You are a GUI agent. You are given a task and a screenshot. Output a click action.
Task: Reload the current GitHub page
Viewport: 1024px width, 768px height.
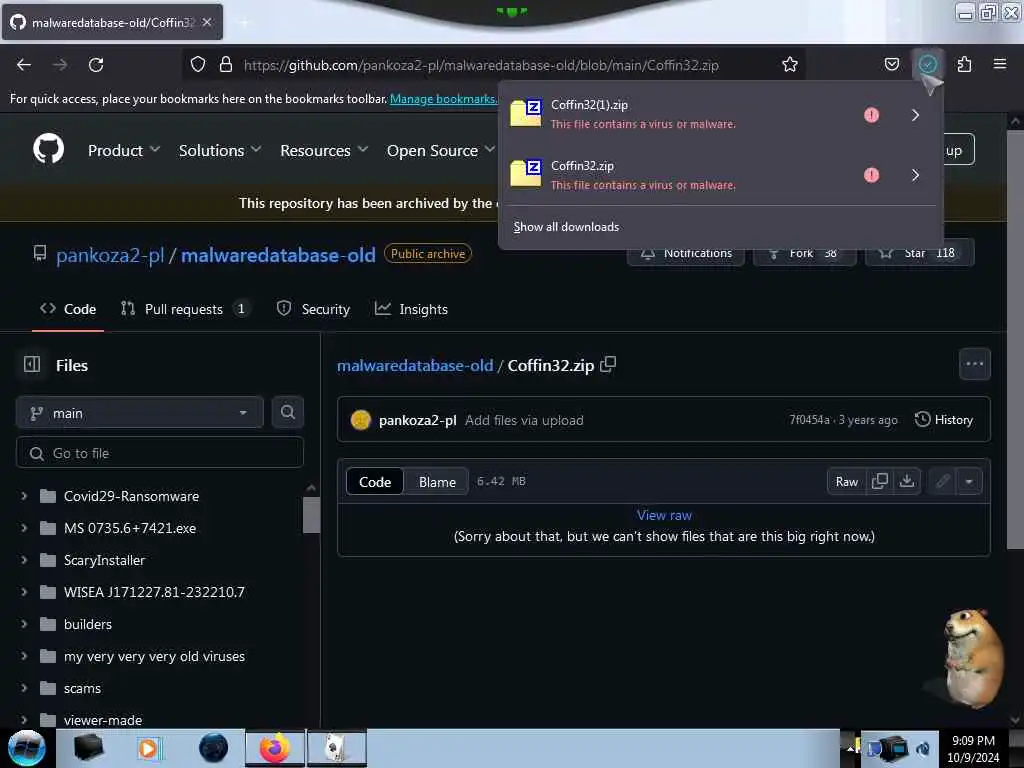tap(96, 65)
